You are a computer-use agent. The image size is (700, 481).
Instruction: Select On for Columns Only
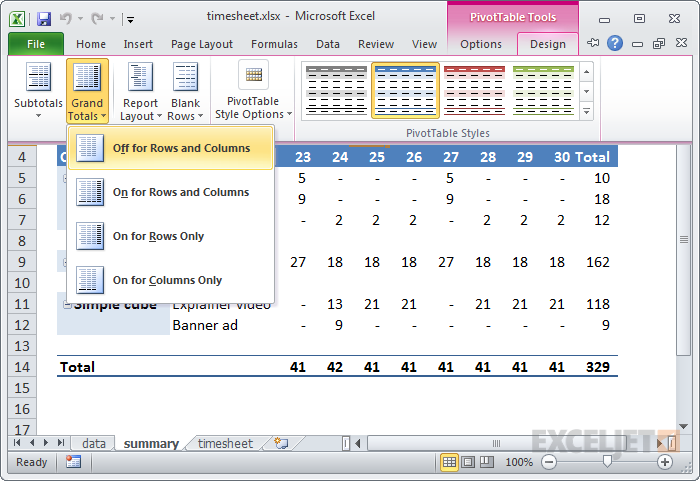tap(171, 280)
